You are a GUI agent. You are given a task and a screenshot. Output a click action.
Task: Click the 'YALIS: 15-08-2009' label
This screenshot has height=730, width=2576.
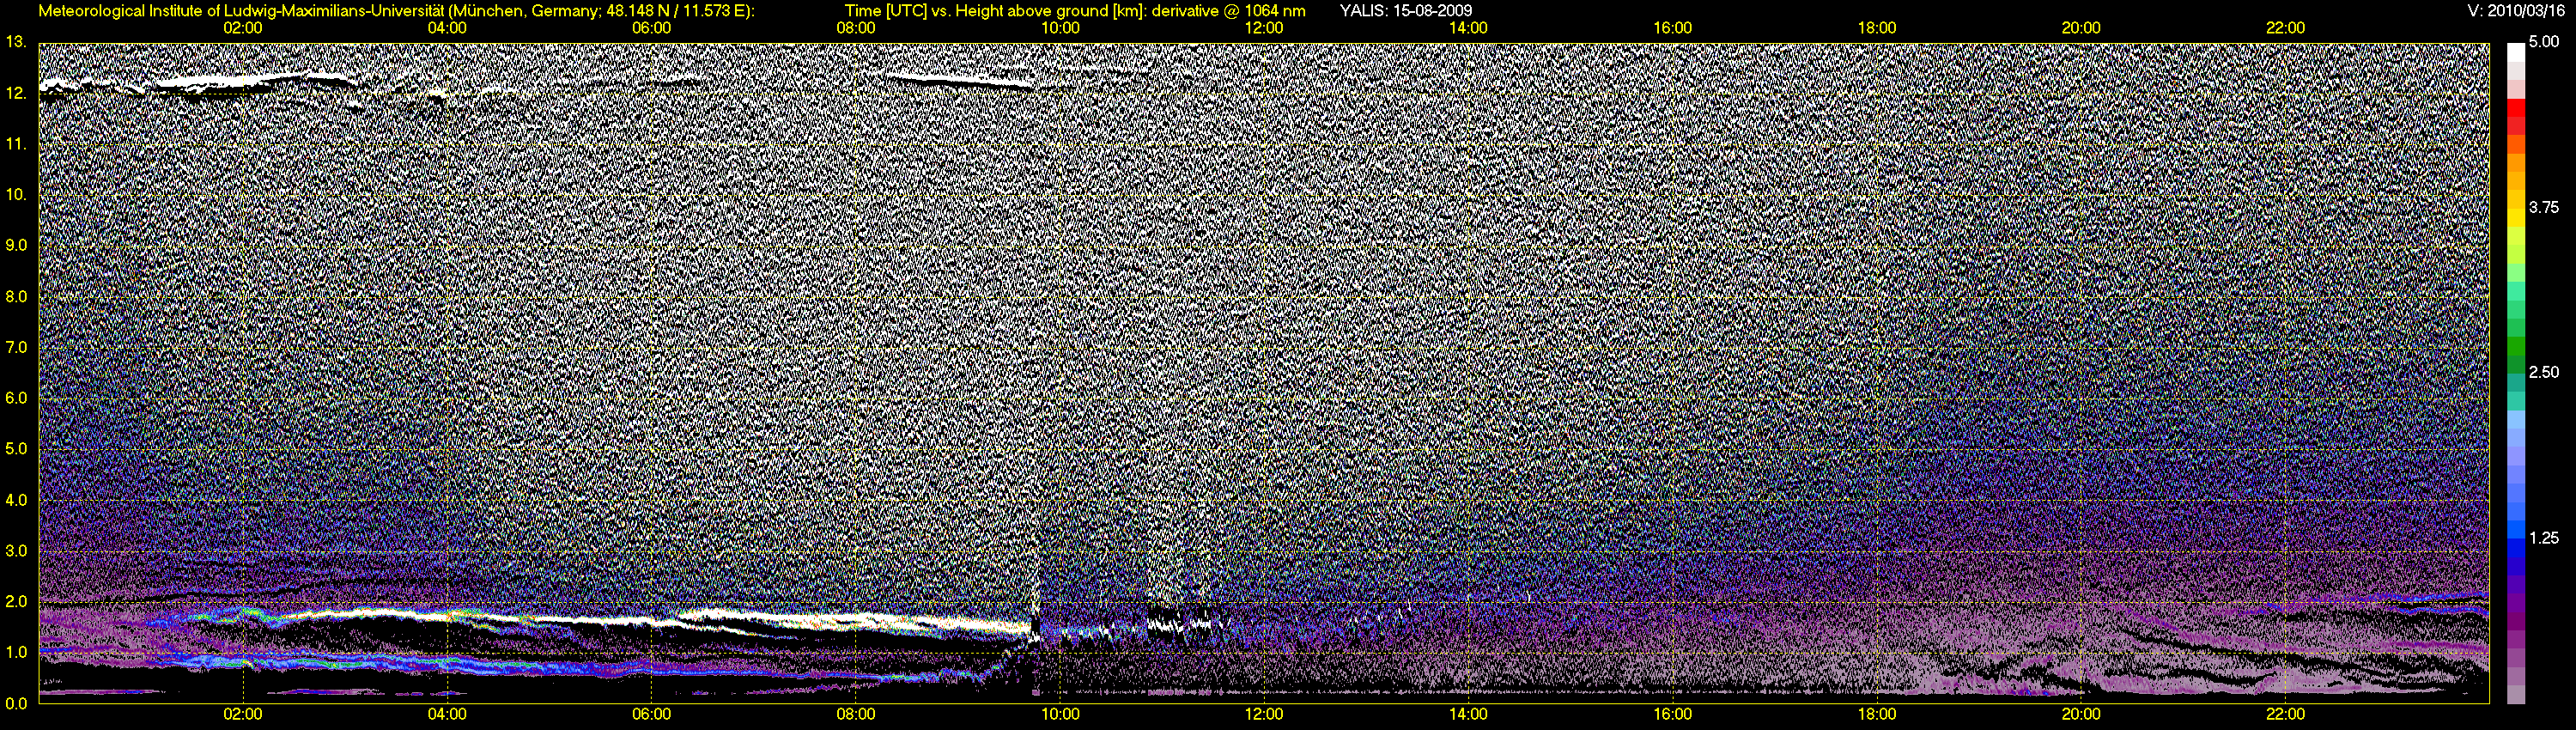(1405, 11)
